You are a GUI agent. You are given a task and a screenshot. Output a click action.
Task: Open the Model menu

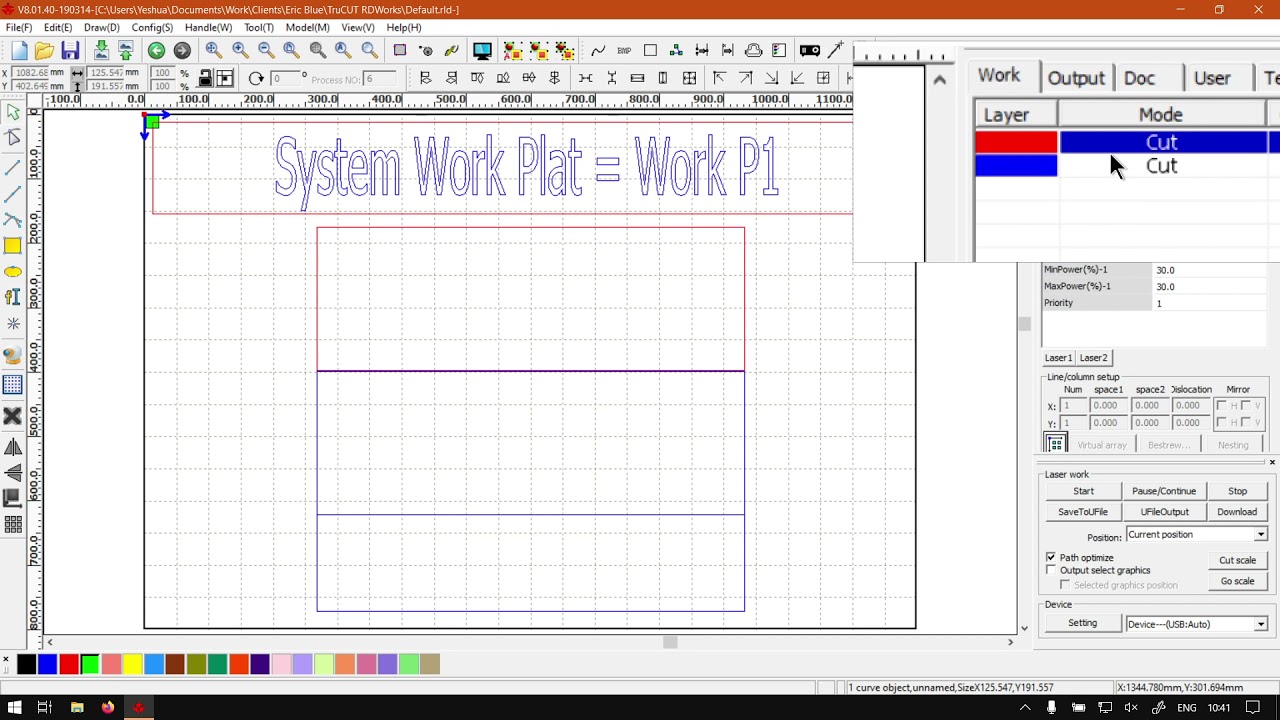pyautogui.click(x=307, y=28)
